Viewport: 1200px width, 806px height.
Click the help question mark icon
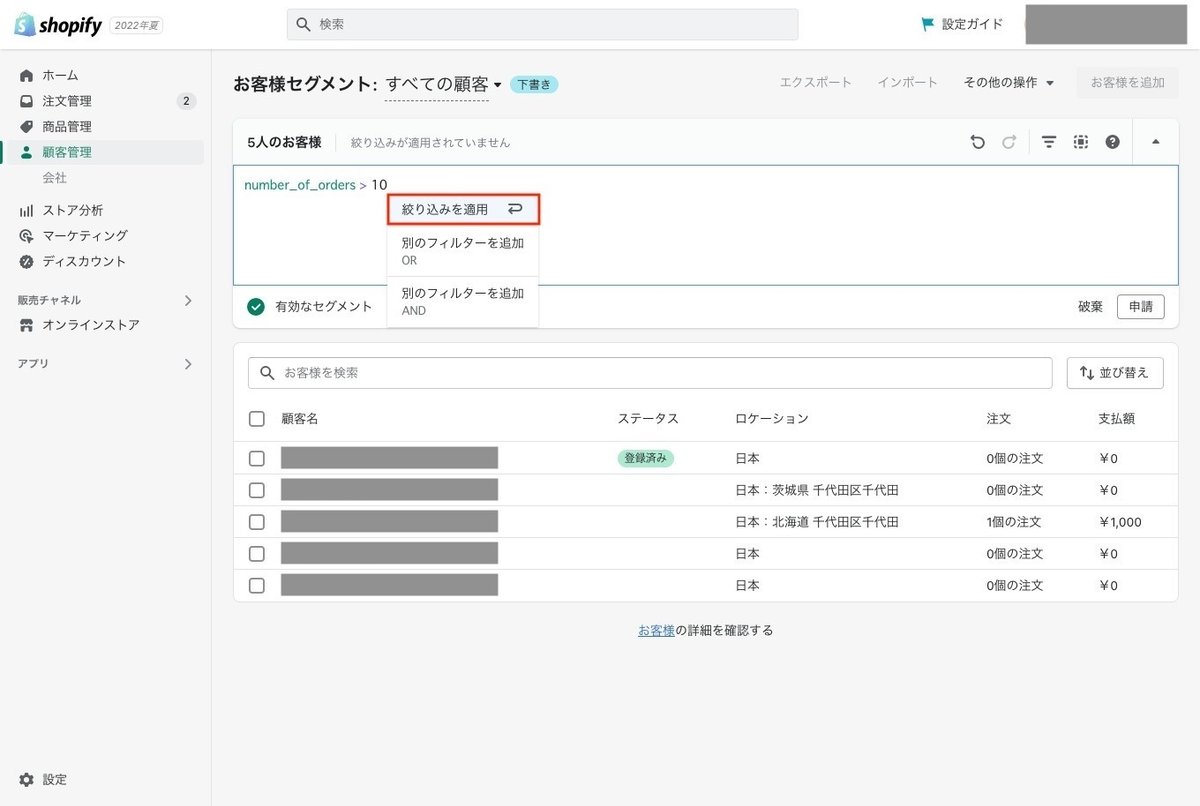1112,142
